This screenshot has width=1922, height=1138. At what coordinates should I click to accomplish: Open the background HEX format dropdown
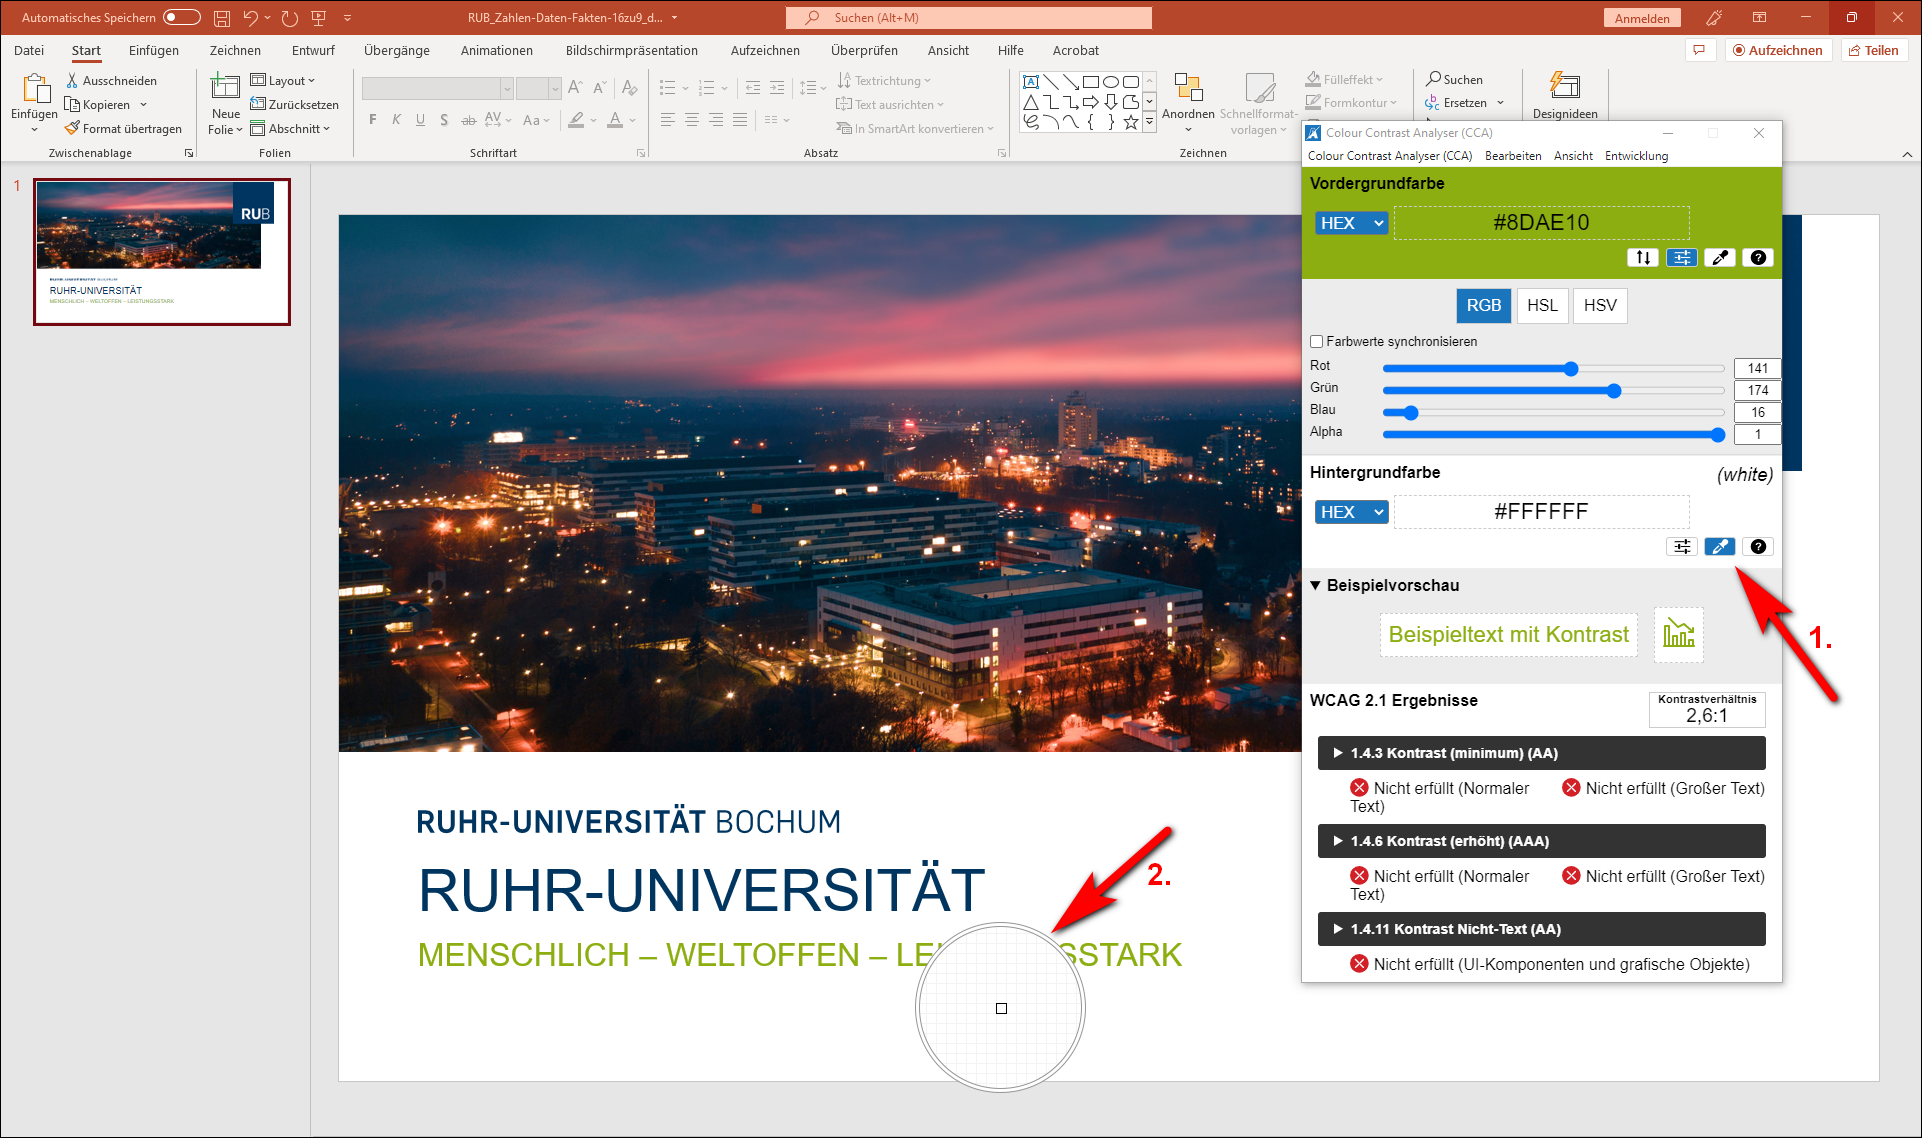(1351, 512)
